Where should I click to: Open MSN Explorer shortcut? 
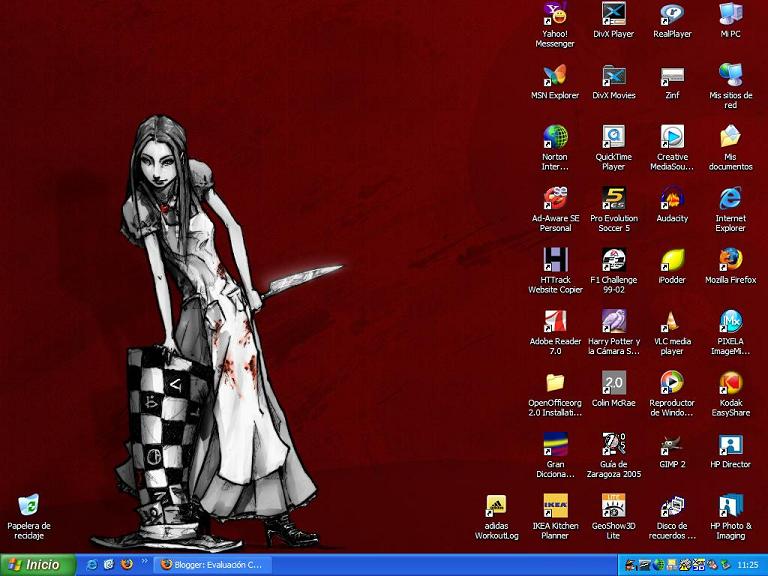point(555,75)
